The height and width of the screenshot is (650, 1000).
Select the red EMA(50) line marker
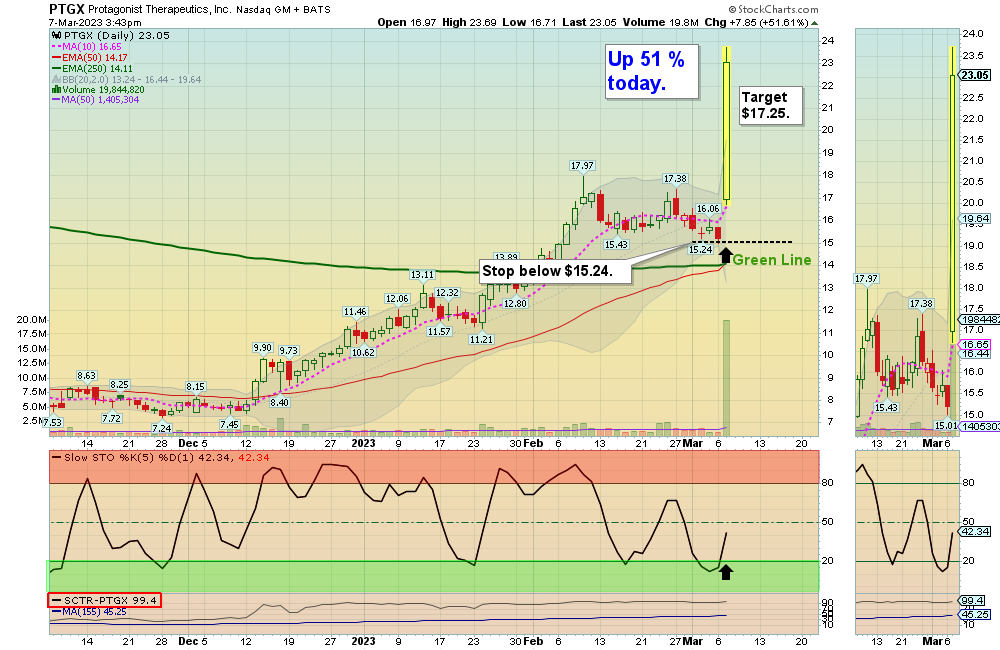coord(56,57)
